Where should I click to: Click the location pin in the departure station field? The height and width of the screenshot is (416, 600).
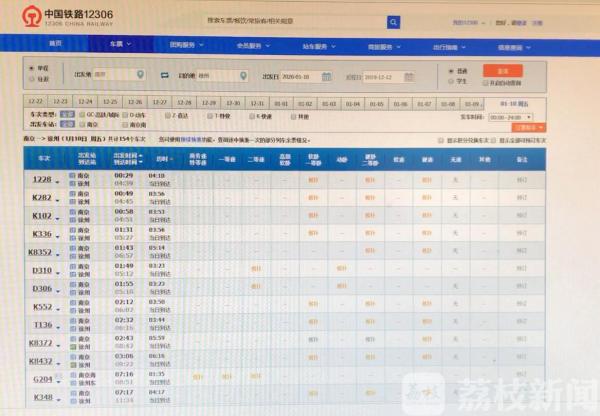coord(140,76)
